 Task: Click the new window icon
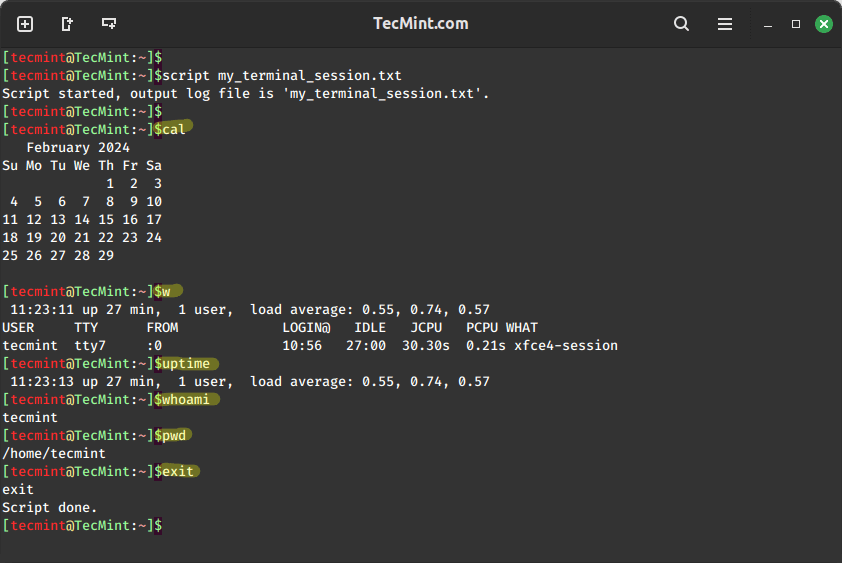coord(109,24)
